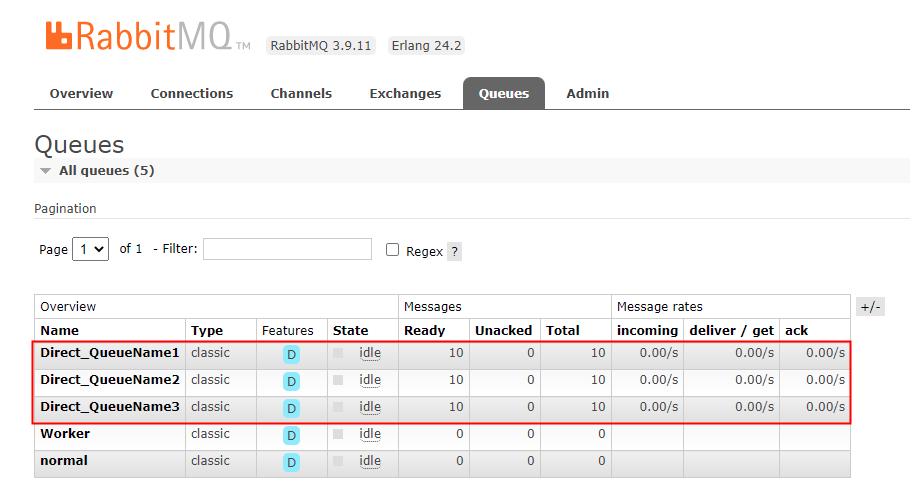Click the ack 0.00/s rate for Direct_QueueName2
The width and height of the screenshot is (910, 488).
[825, 379]
